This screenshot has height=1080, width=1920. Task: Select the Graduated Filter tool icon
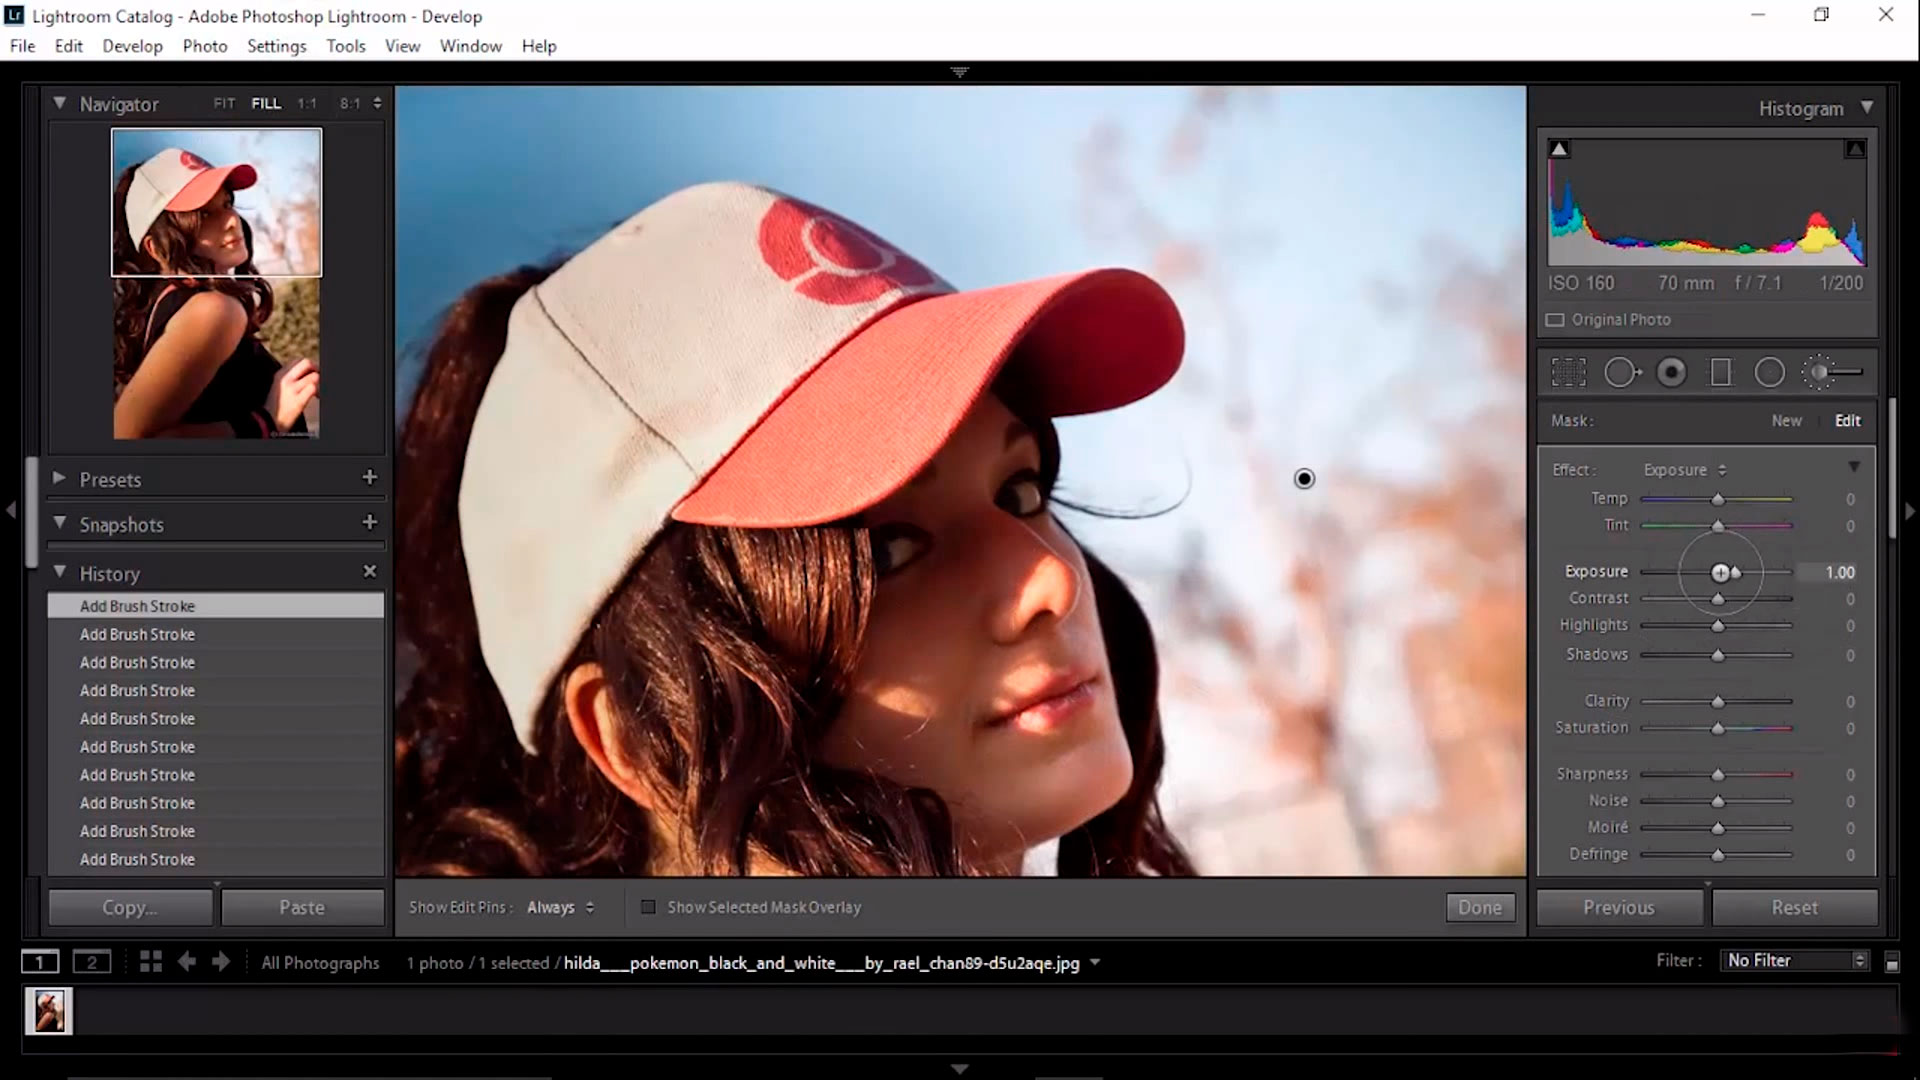pos(1721,373)
